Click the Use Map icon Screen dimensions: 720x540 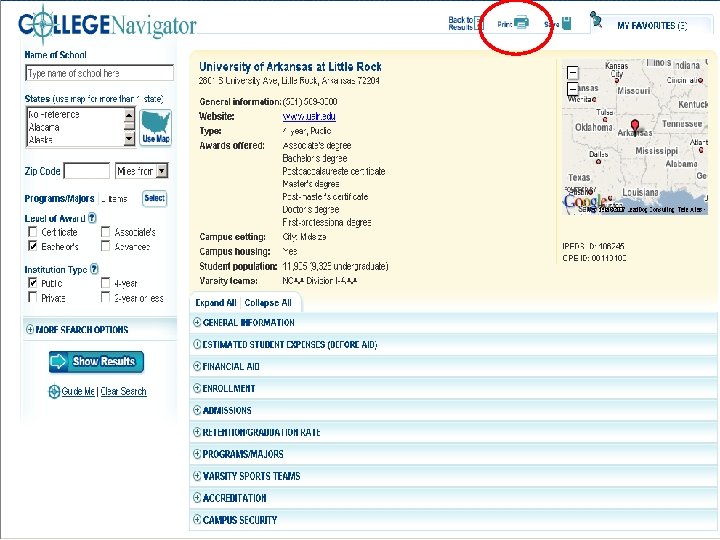pyautogui.click(x=156, y=127)
